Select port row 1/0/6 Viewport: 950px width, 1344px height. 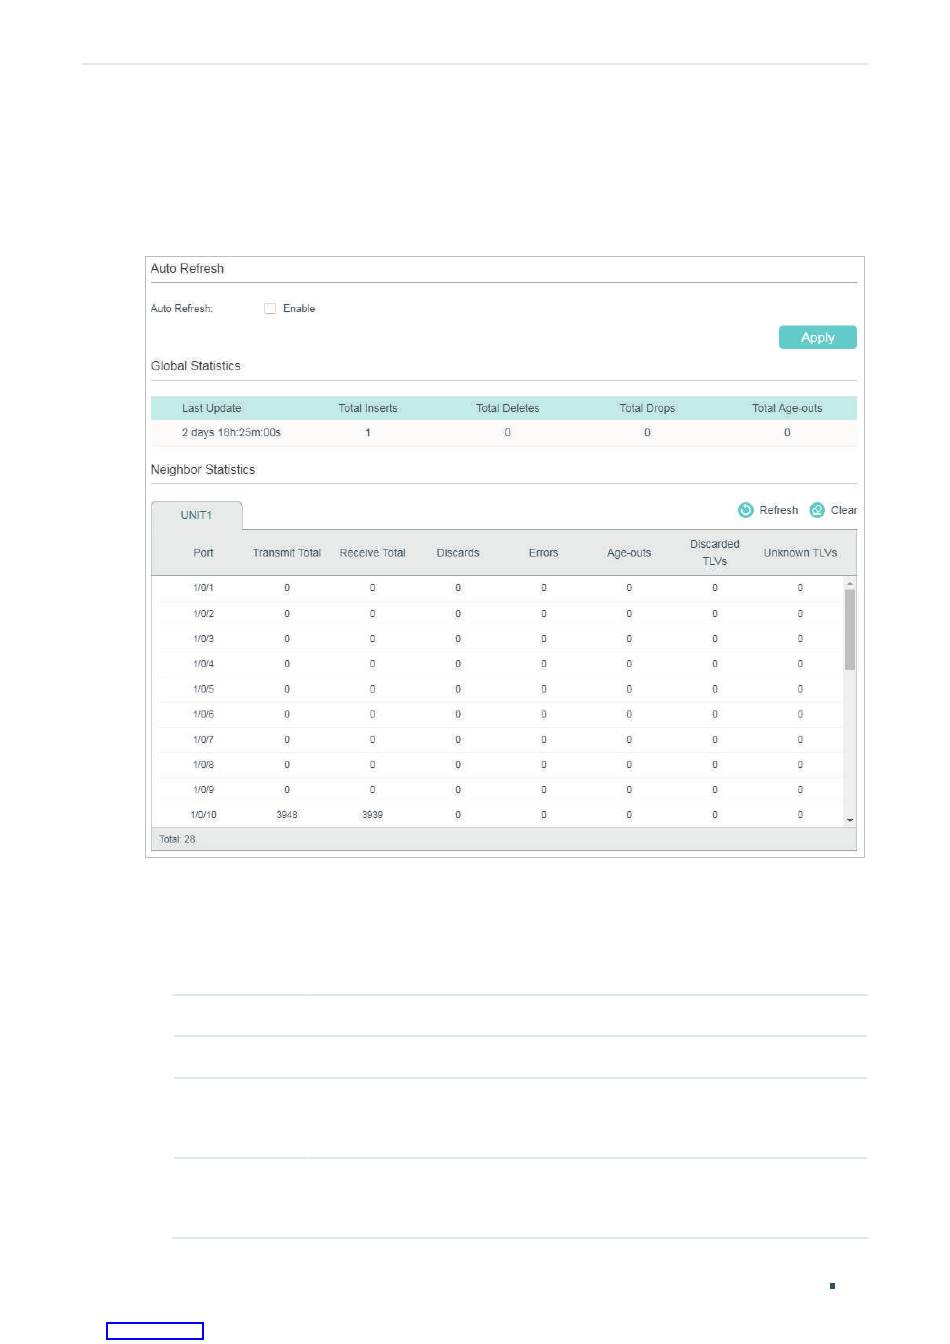498,714
